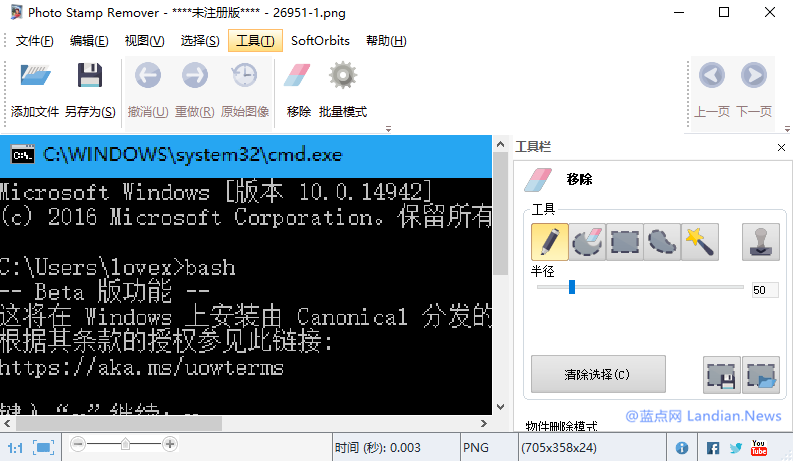Activate the clone stamp tool
Viewport: 793px width, 461px height.
[x=761, y=242]
